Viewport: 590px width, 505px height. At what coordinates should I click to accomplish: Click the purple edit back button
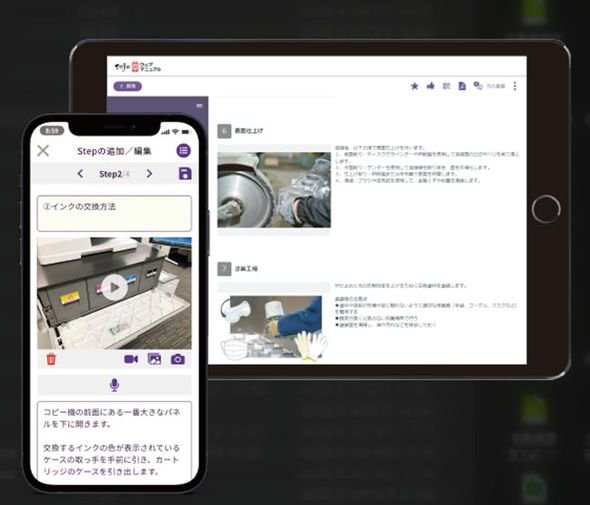tap(128, 86)
